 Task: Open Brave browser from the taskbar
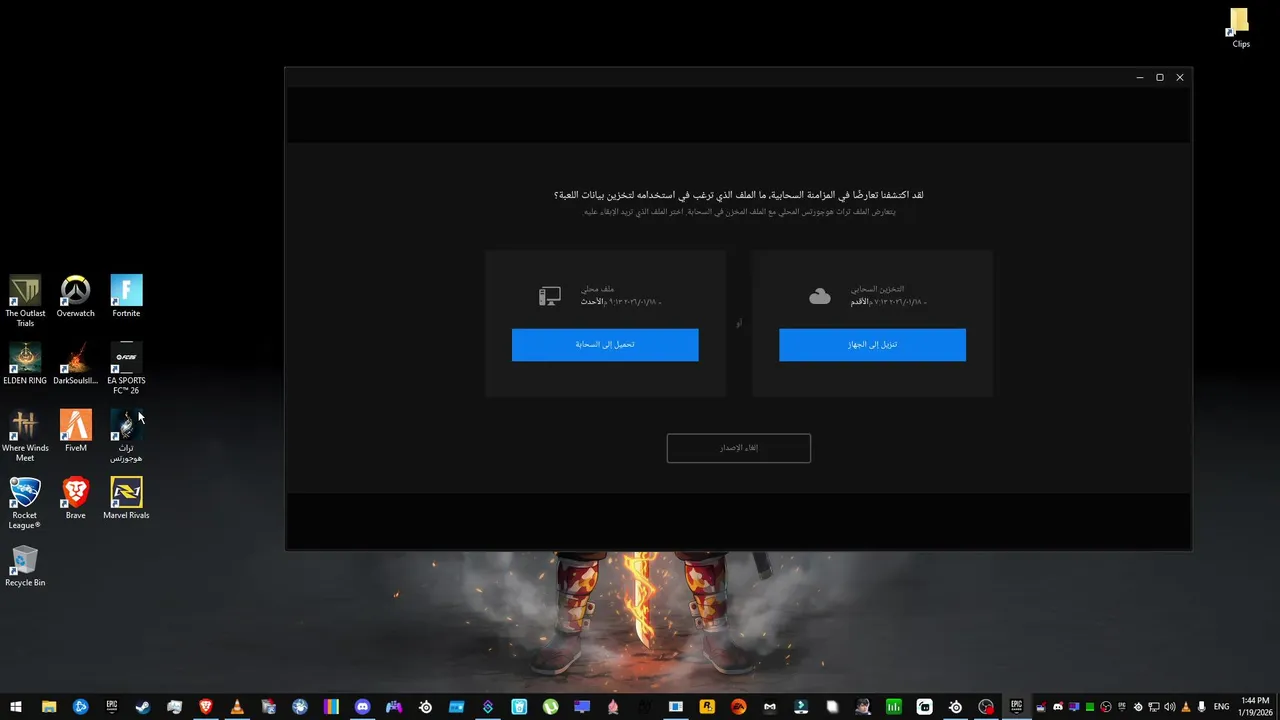pos(206,707)
